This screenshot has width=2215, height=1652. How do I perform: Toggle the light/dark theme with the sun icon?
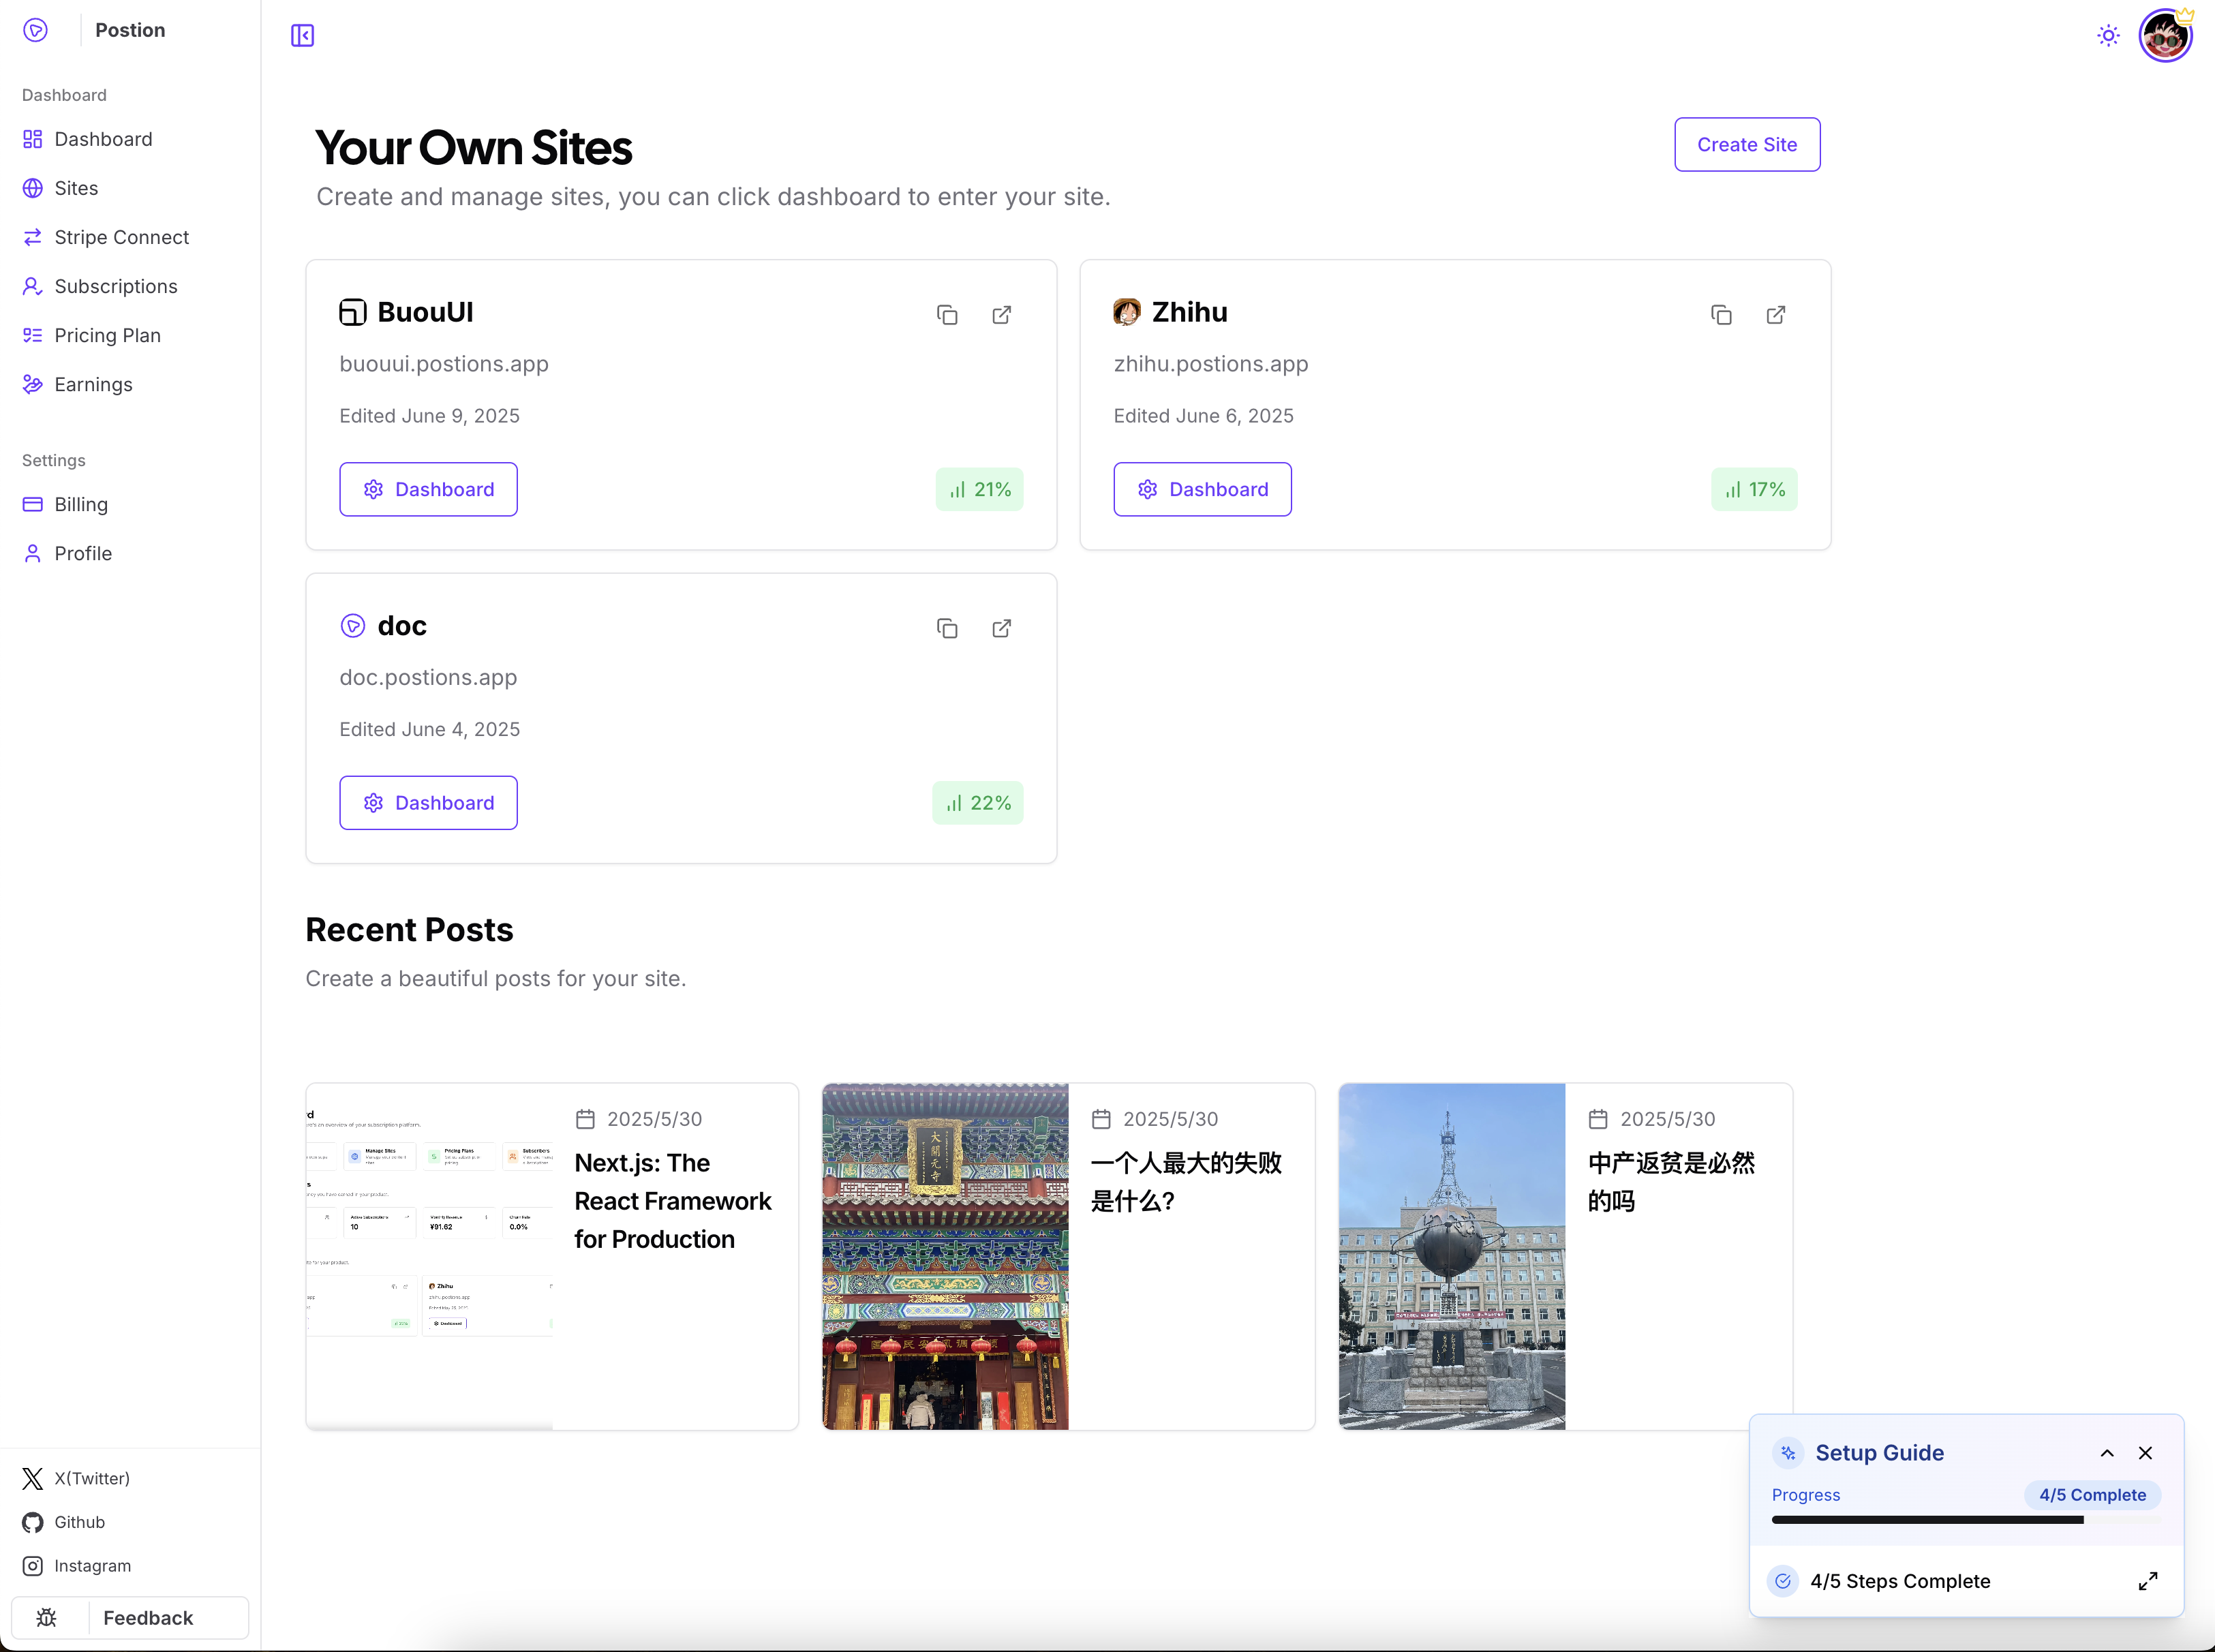(2107, 35)
